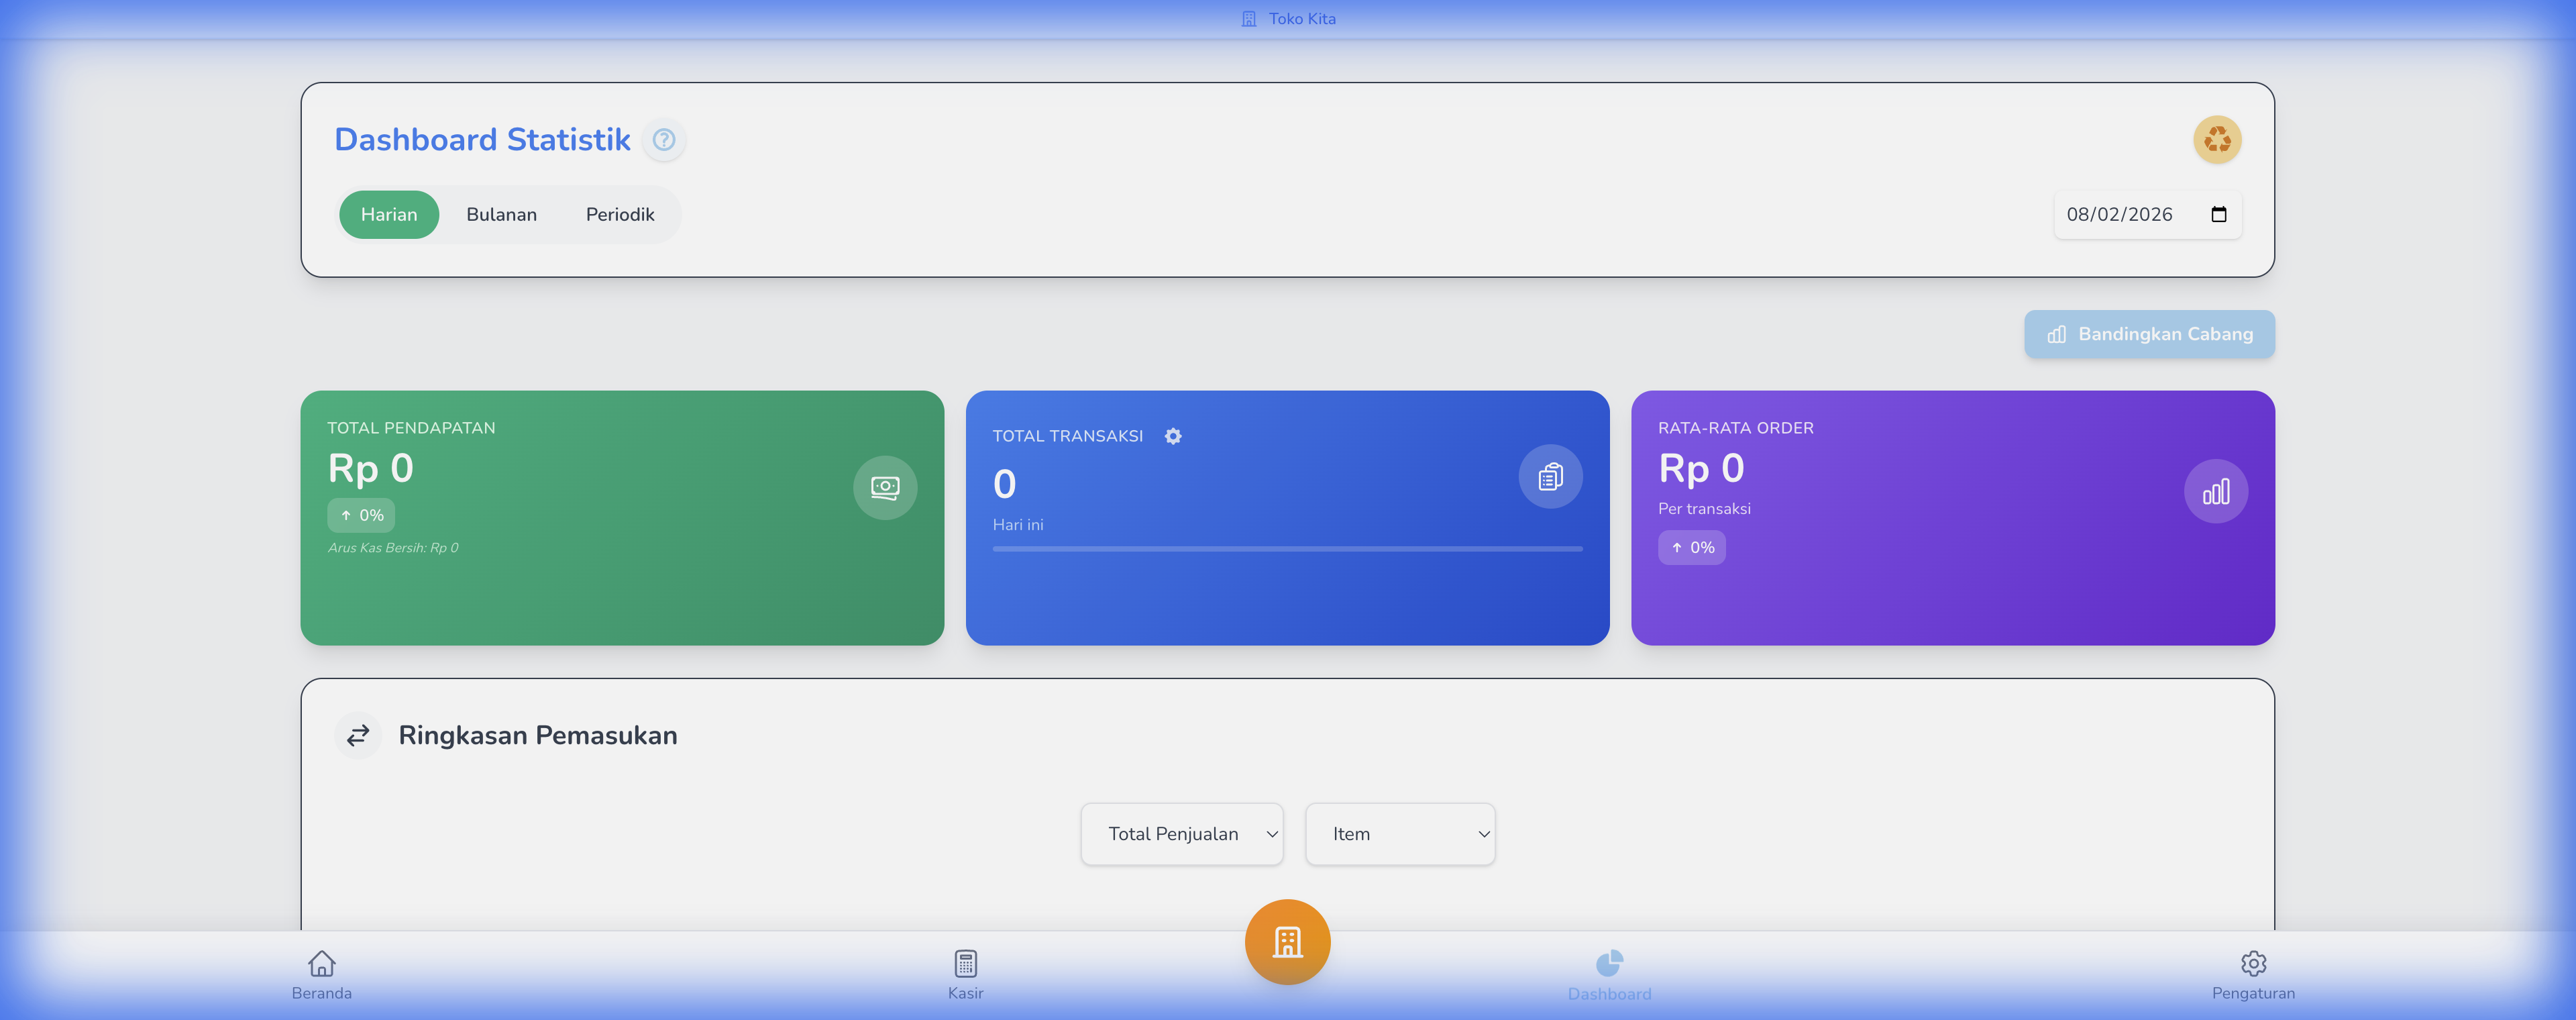Expand the Total Penjualan dropdown
This screenshot has height=1020, width=2576.
pos(1181,834)
